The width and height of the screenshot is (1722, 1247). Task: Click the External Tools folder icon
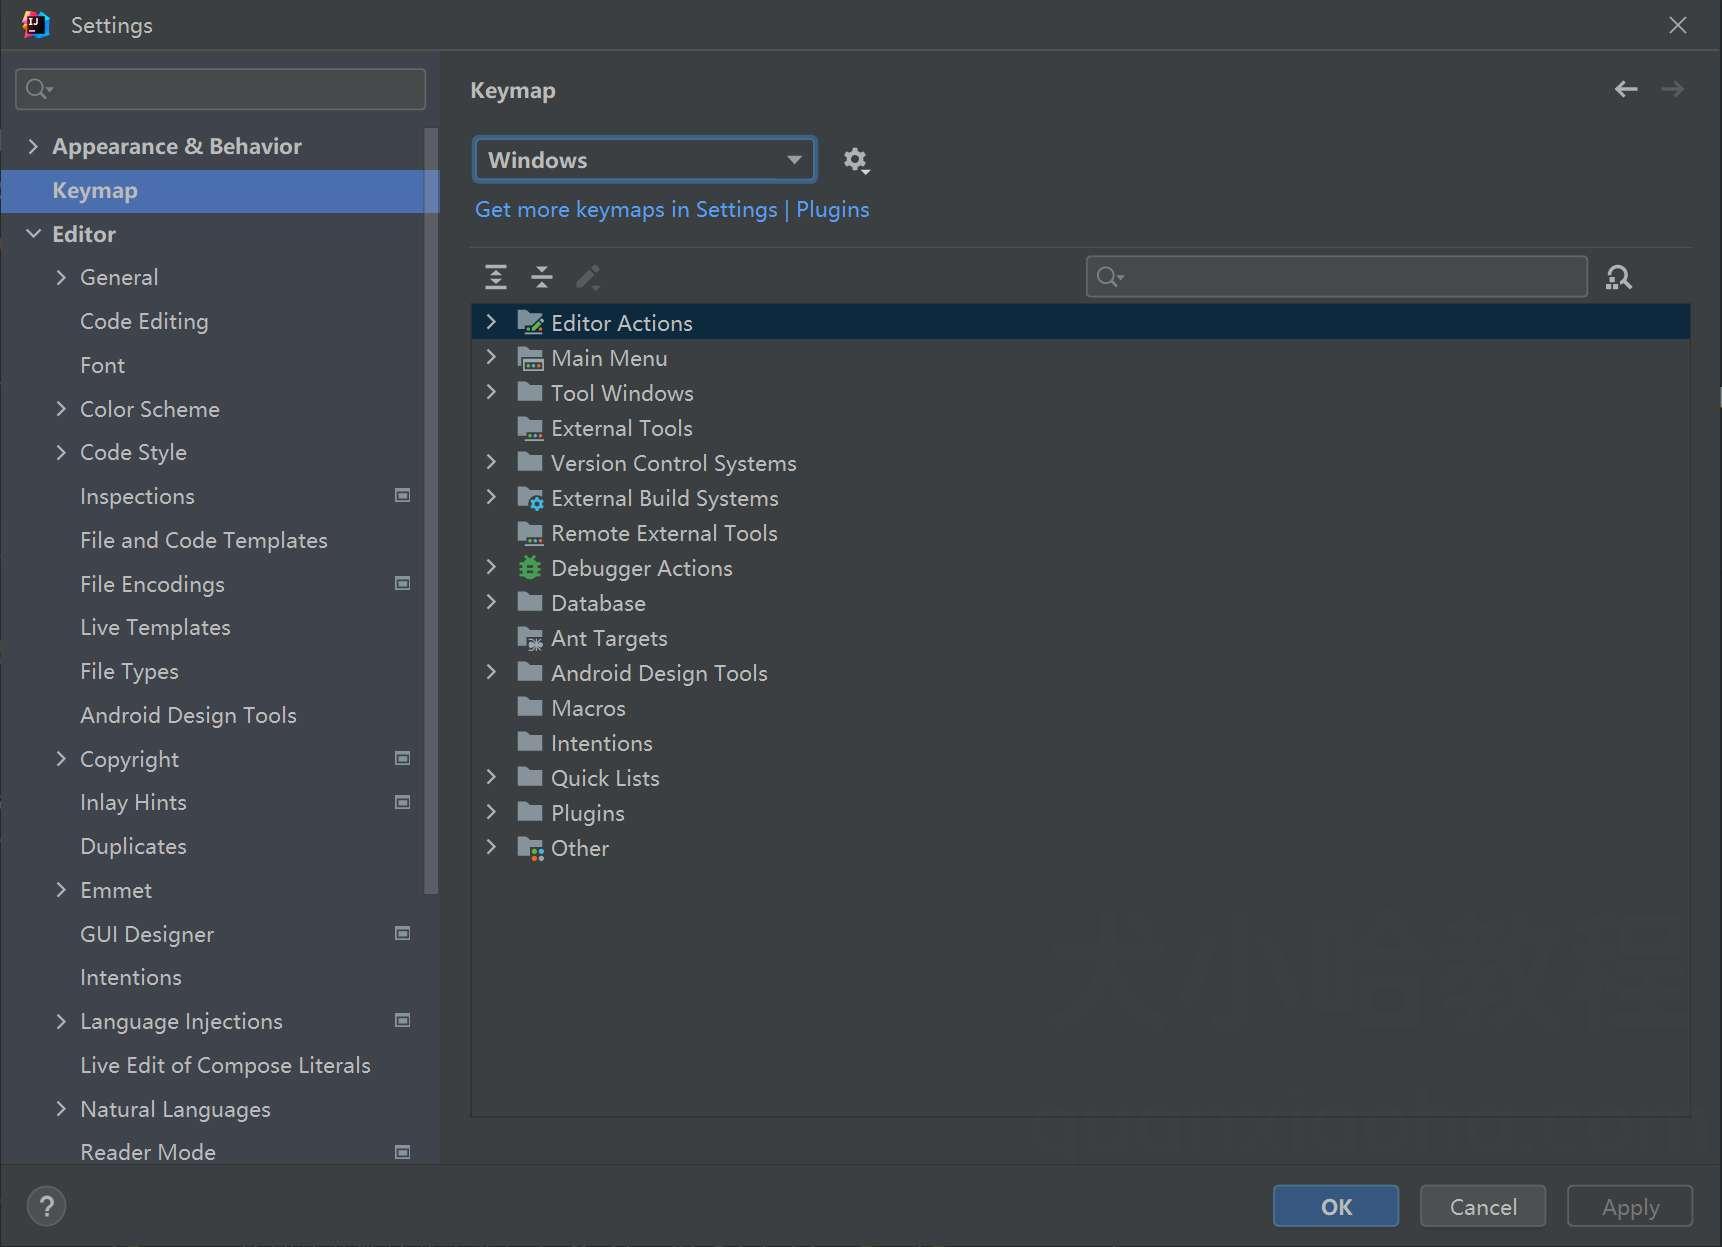530,427
